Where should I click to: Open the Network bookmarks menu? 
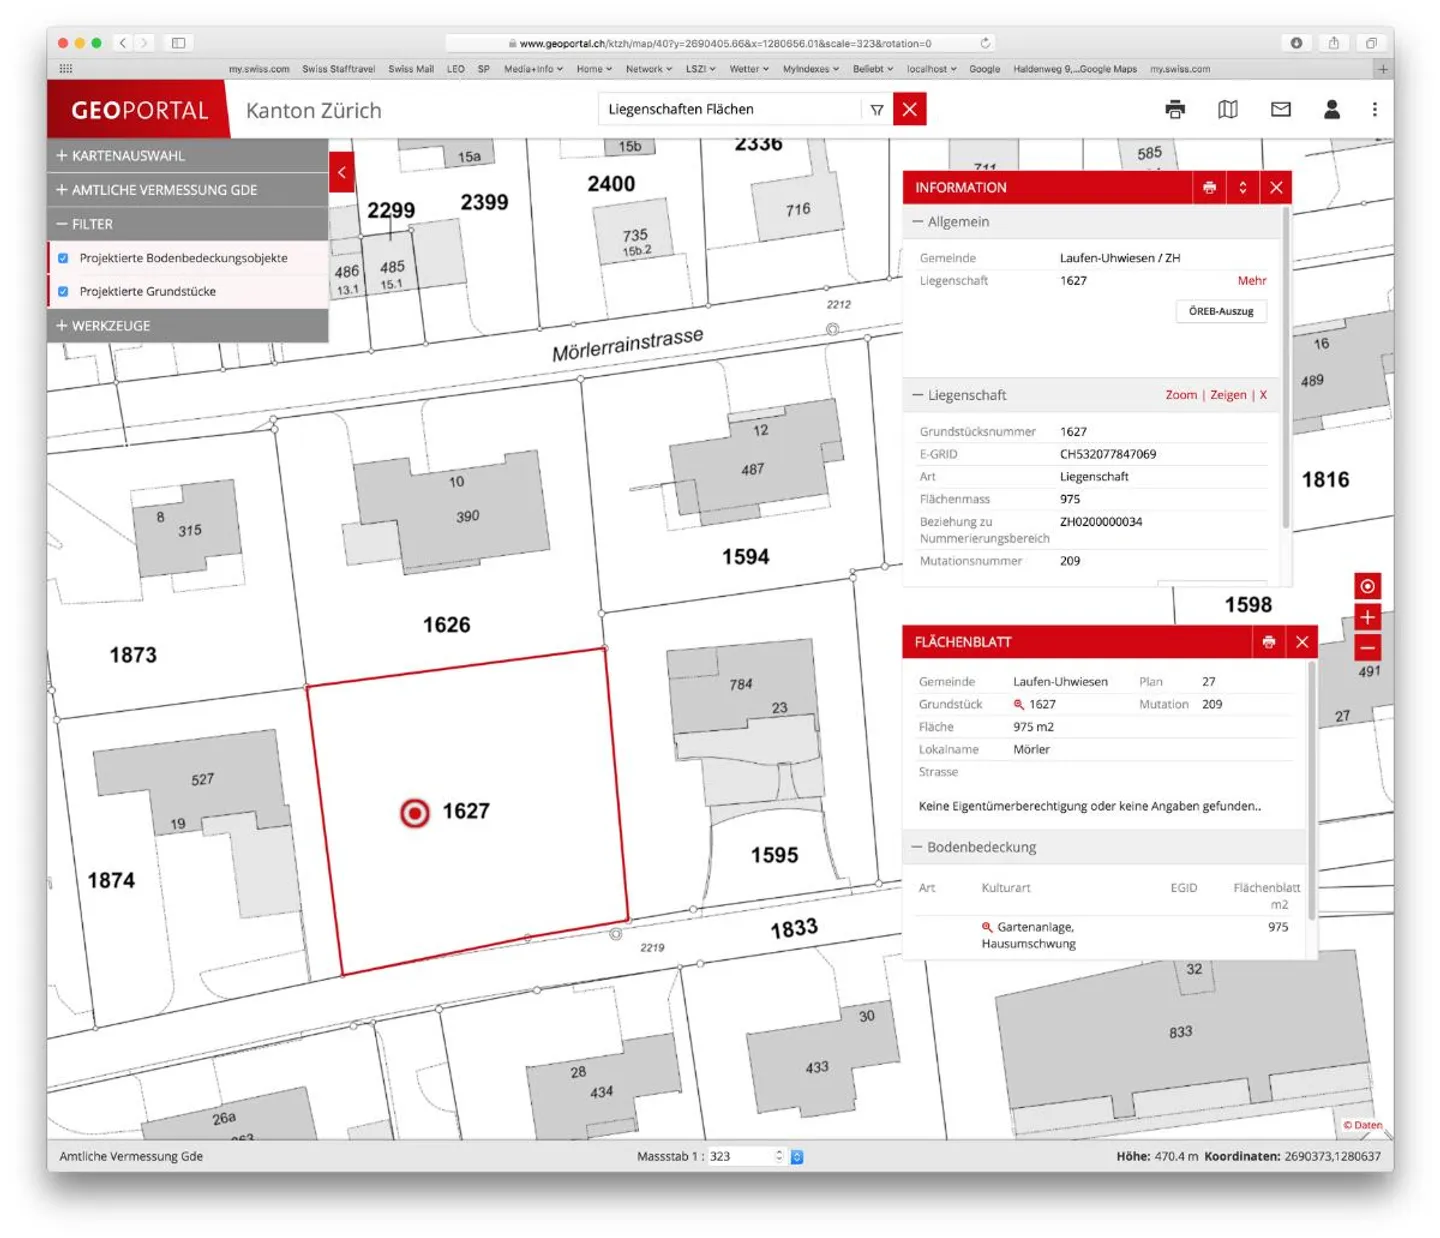pos(648,69)
